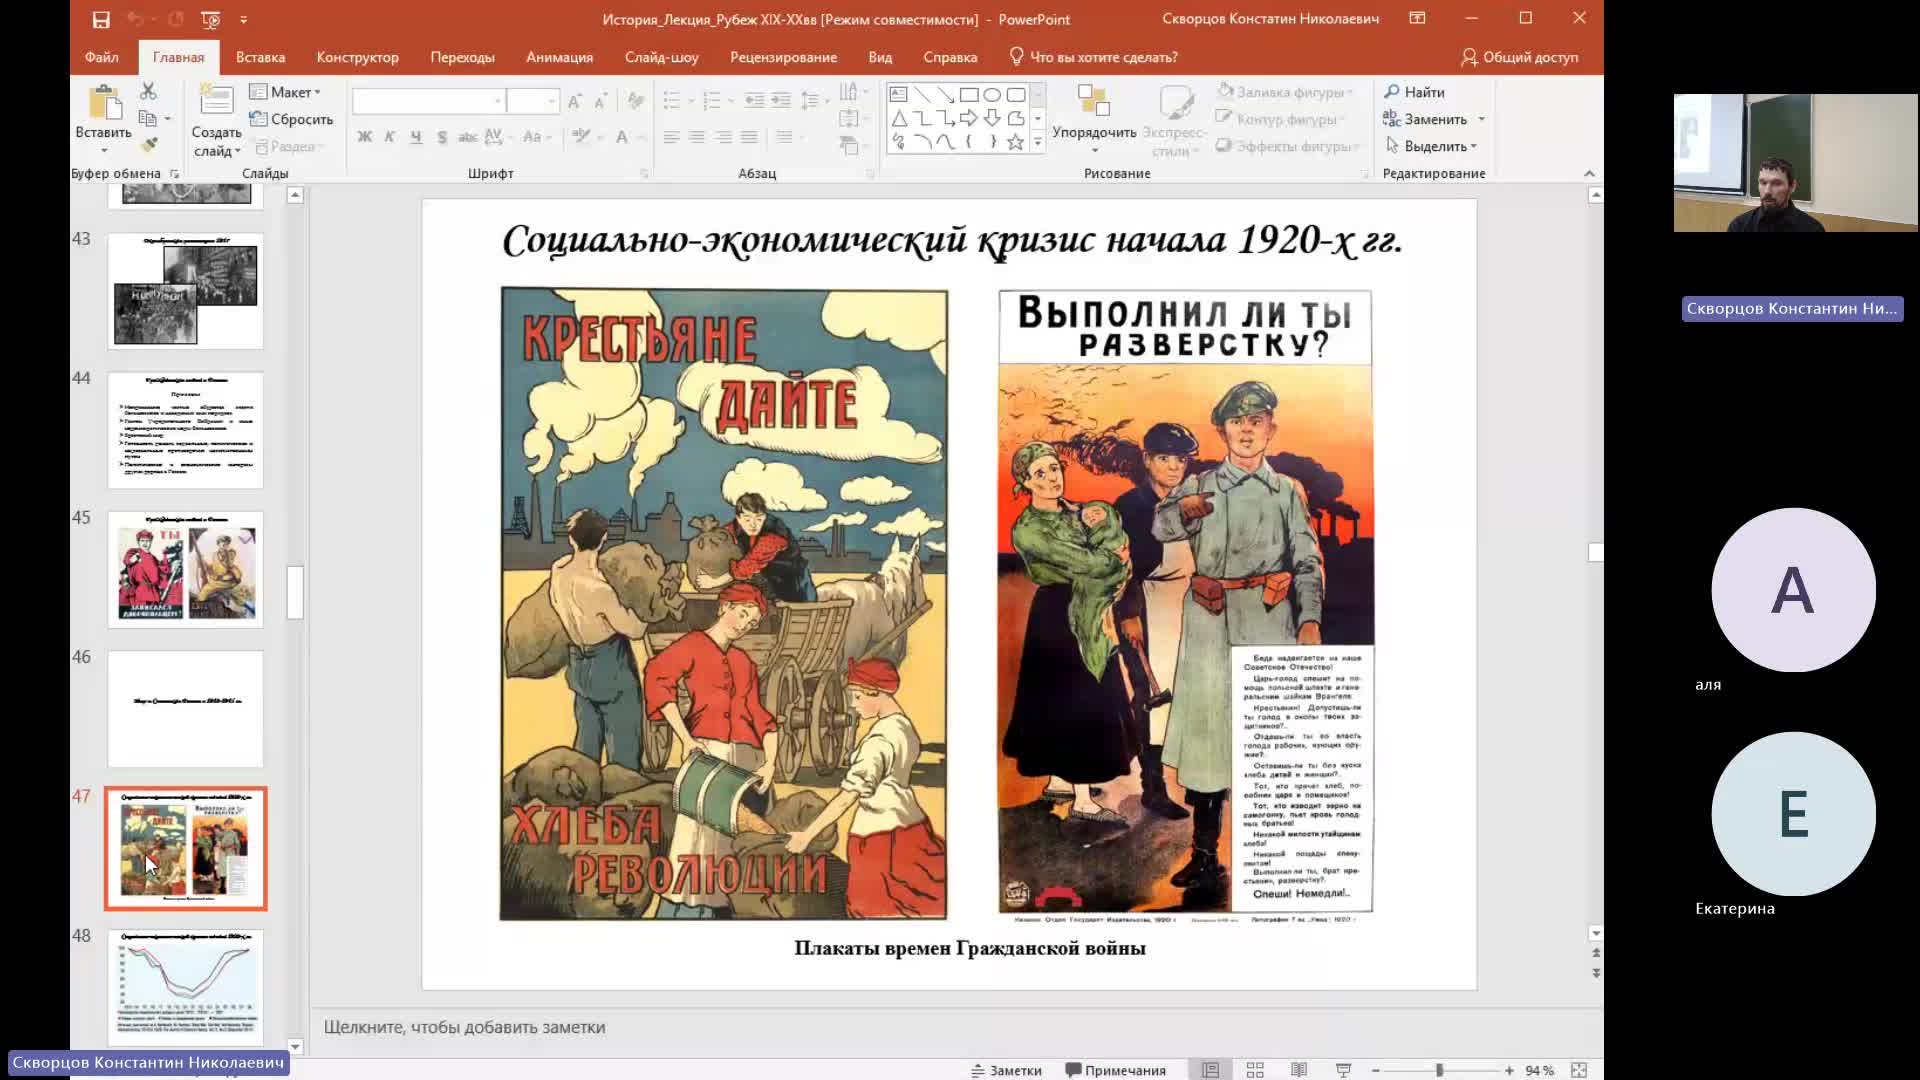Open Шрифт font dialog launcher
This screenshot has width=1920, height=1080.
tap(644, 174)
